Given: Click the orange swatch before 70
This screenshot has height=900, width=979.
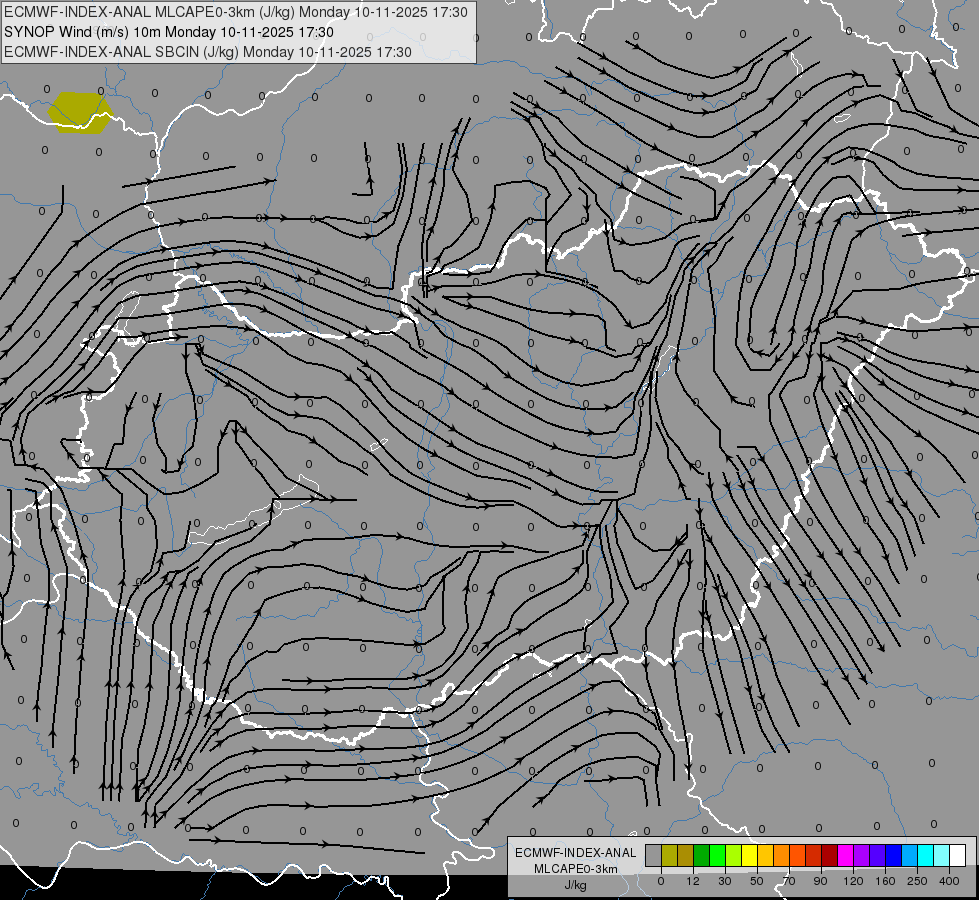Looking at the screenshot, I should pos(782,855).
